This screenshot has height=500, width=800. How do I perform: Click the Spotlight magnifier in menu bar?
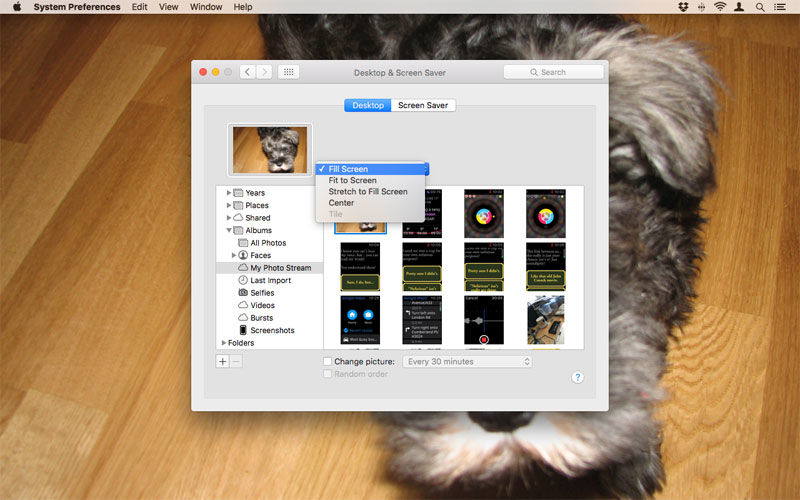pos(760,7)
